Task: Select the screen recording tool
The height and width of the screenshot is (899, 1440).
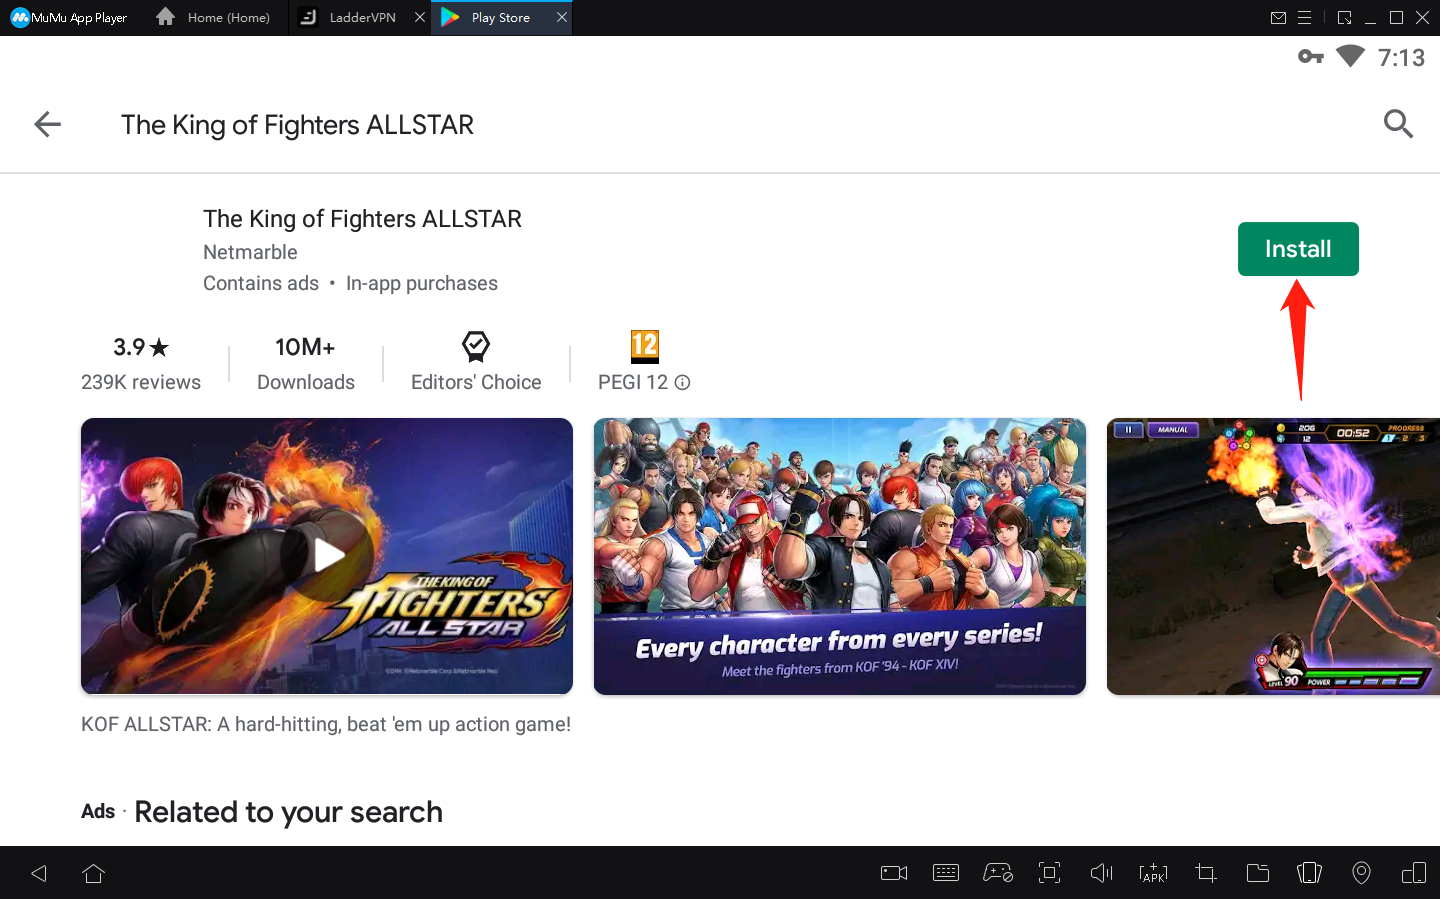Action: [893, 872]
